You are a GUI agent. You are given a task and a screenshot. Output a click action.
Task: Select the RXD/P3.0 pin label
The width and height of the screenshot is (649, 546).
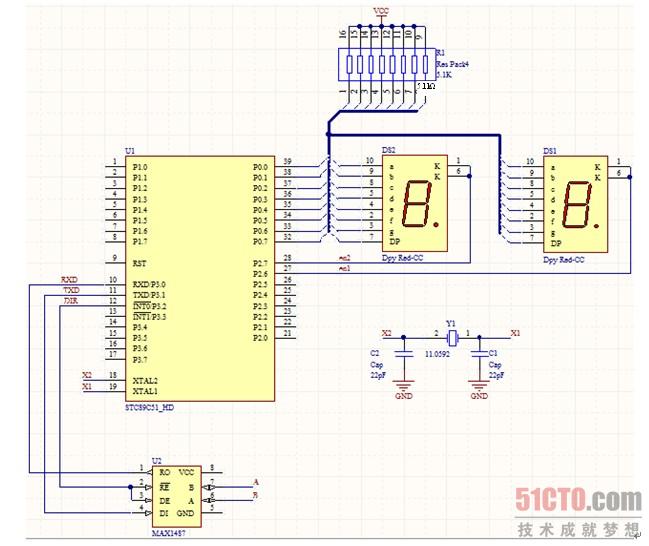point(149,285)
